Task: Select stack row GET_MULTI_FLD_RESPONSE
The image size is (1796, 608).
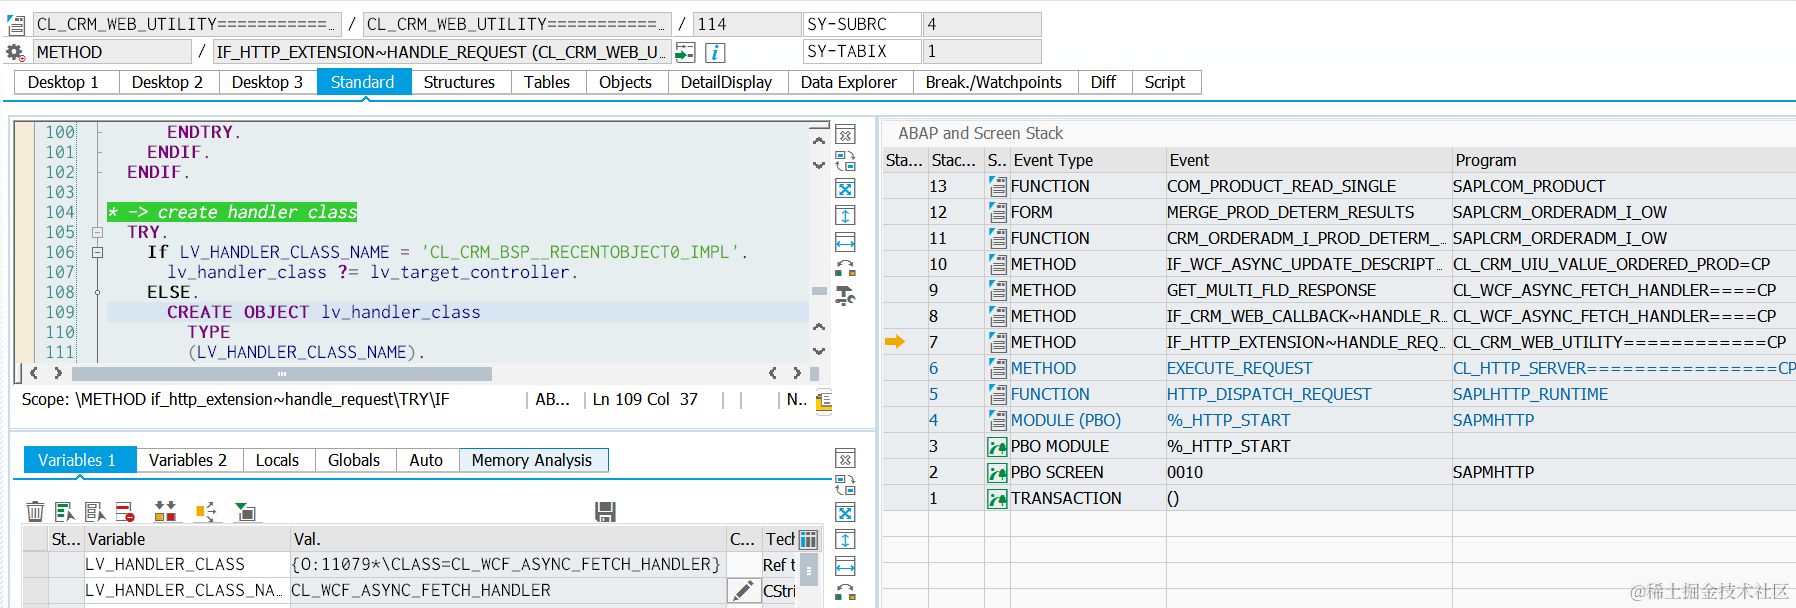Action: (1339, 290)
